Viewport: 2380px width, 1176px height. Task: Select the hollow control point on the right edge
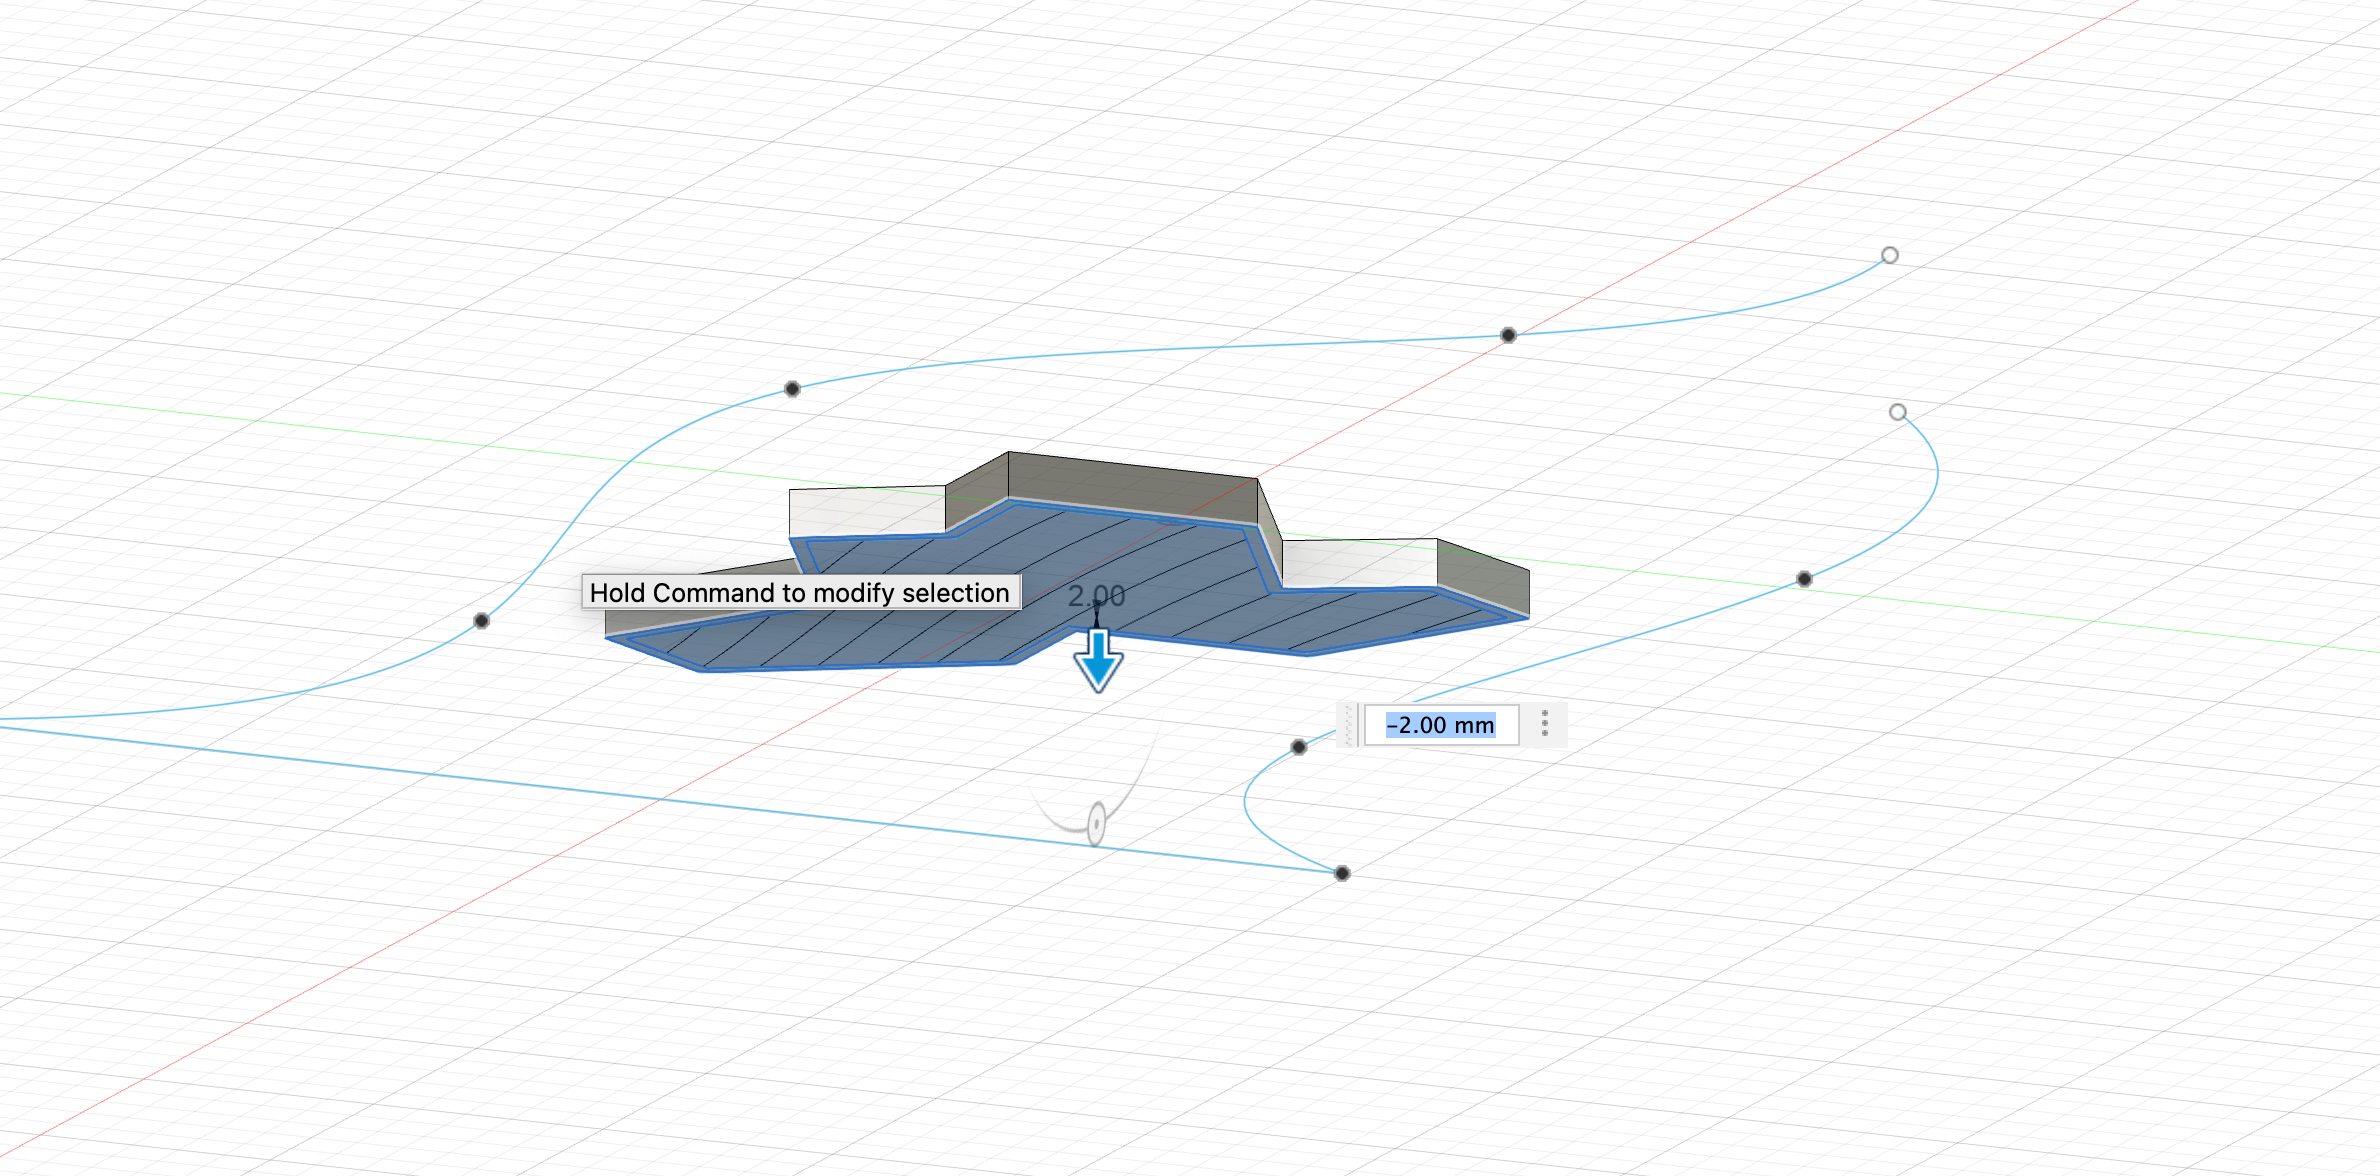coord(1896,411)
